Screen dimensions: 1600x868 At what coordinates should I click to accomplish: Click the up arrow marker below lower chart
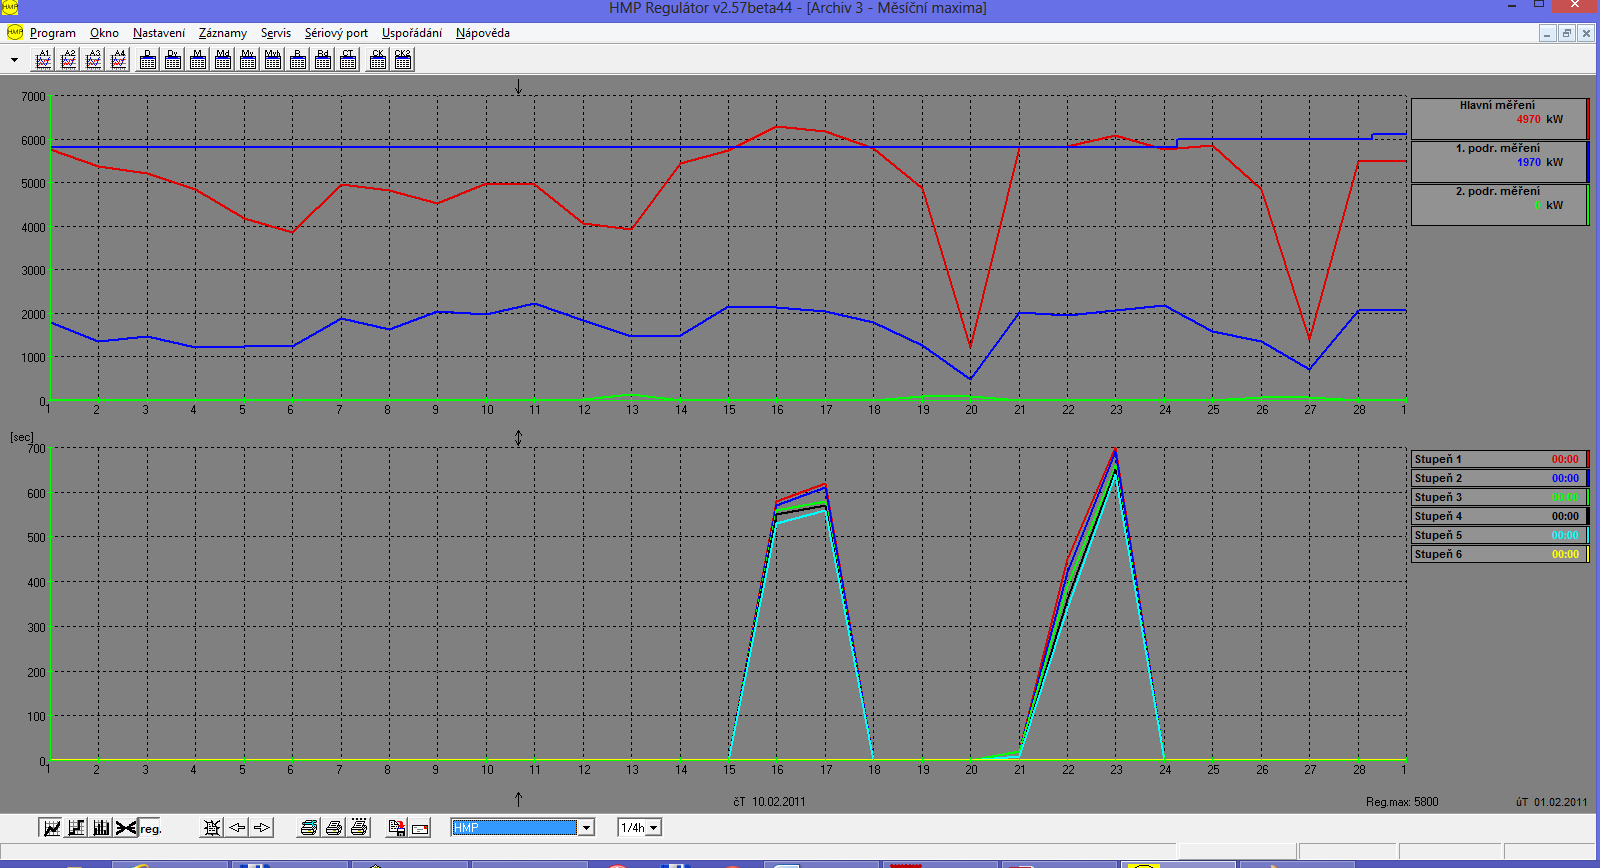pos(518,799)
